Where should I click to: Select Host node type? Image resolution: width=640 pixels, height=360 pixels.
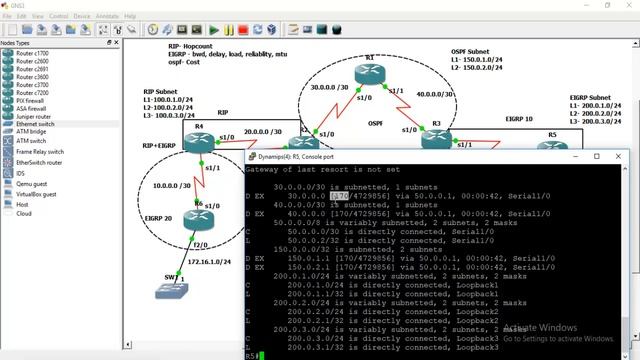point(22,204)
